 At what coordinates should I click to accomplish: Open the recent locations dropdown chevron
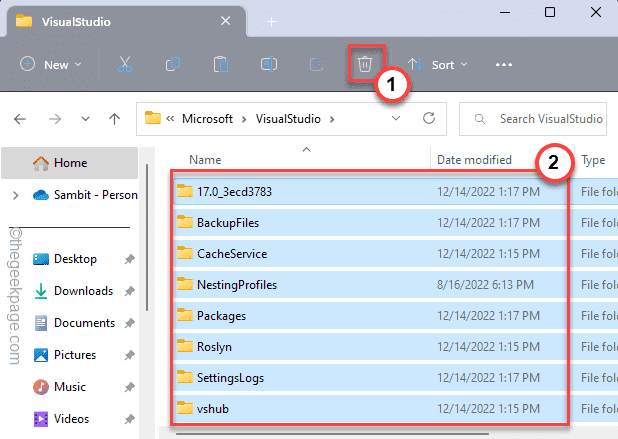tap(85, 119)
